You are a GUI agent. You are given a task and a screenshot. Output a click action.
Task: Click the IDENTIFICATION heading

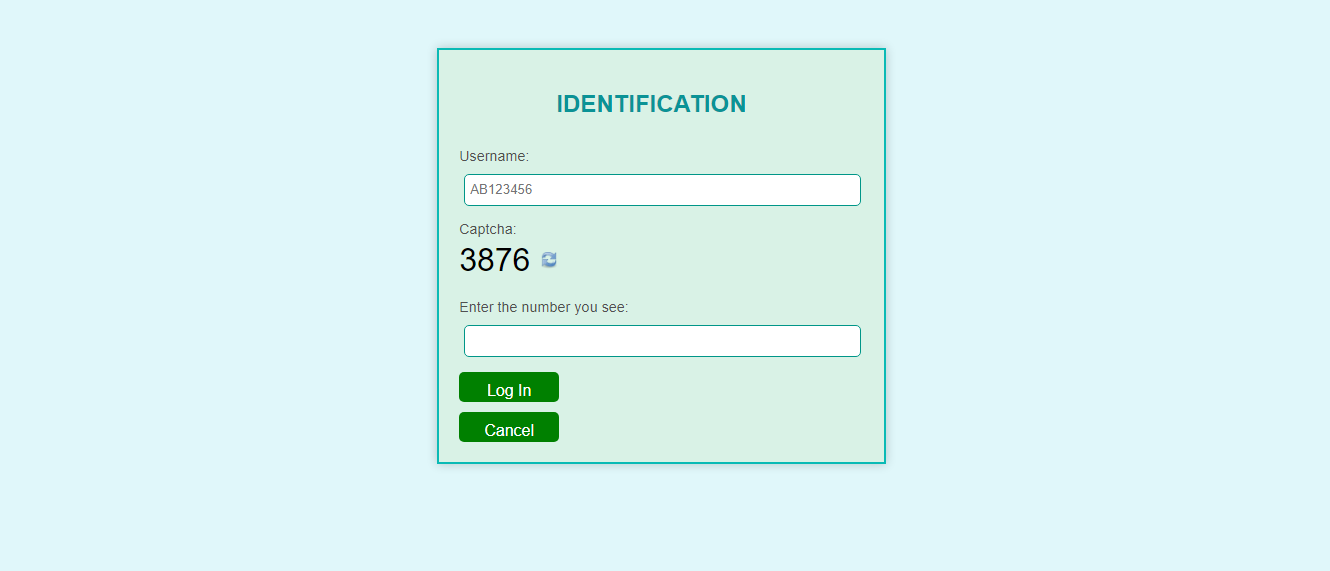[x=651, y=104]
